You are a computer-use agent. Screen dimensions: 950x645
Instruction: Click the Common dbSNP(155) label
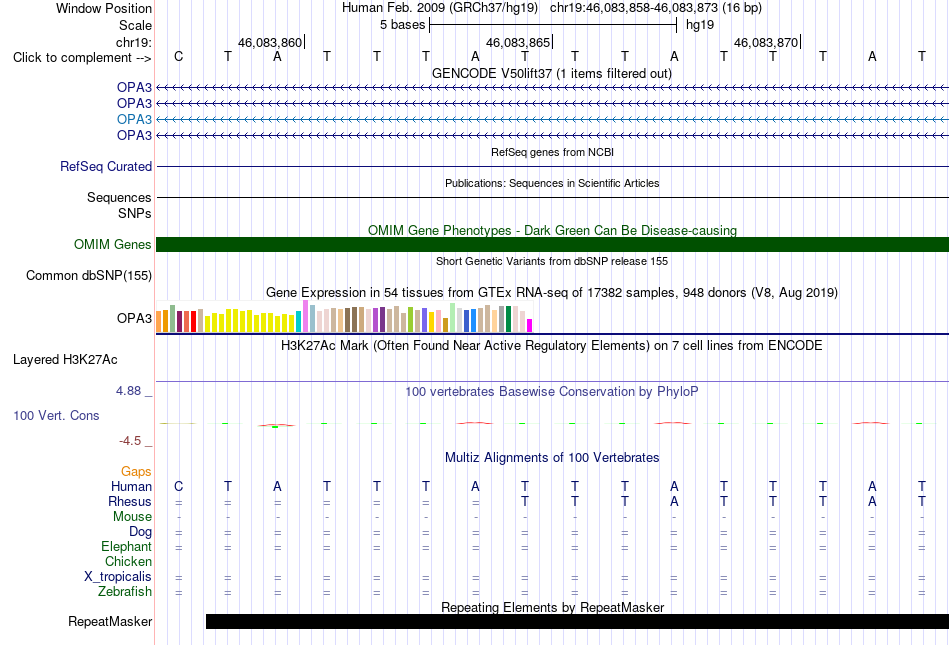(x=88, y=276)
